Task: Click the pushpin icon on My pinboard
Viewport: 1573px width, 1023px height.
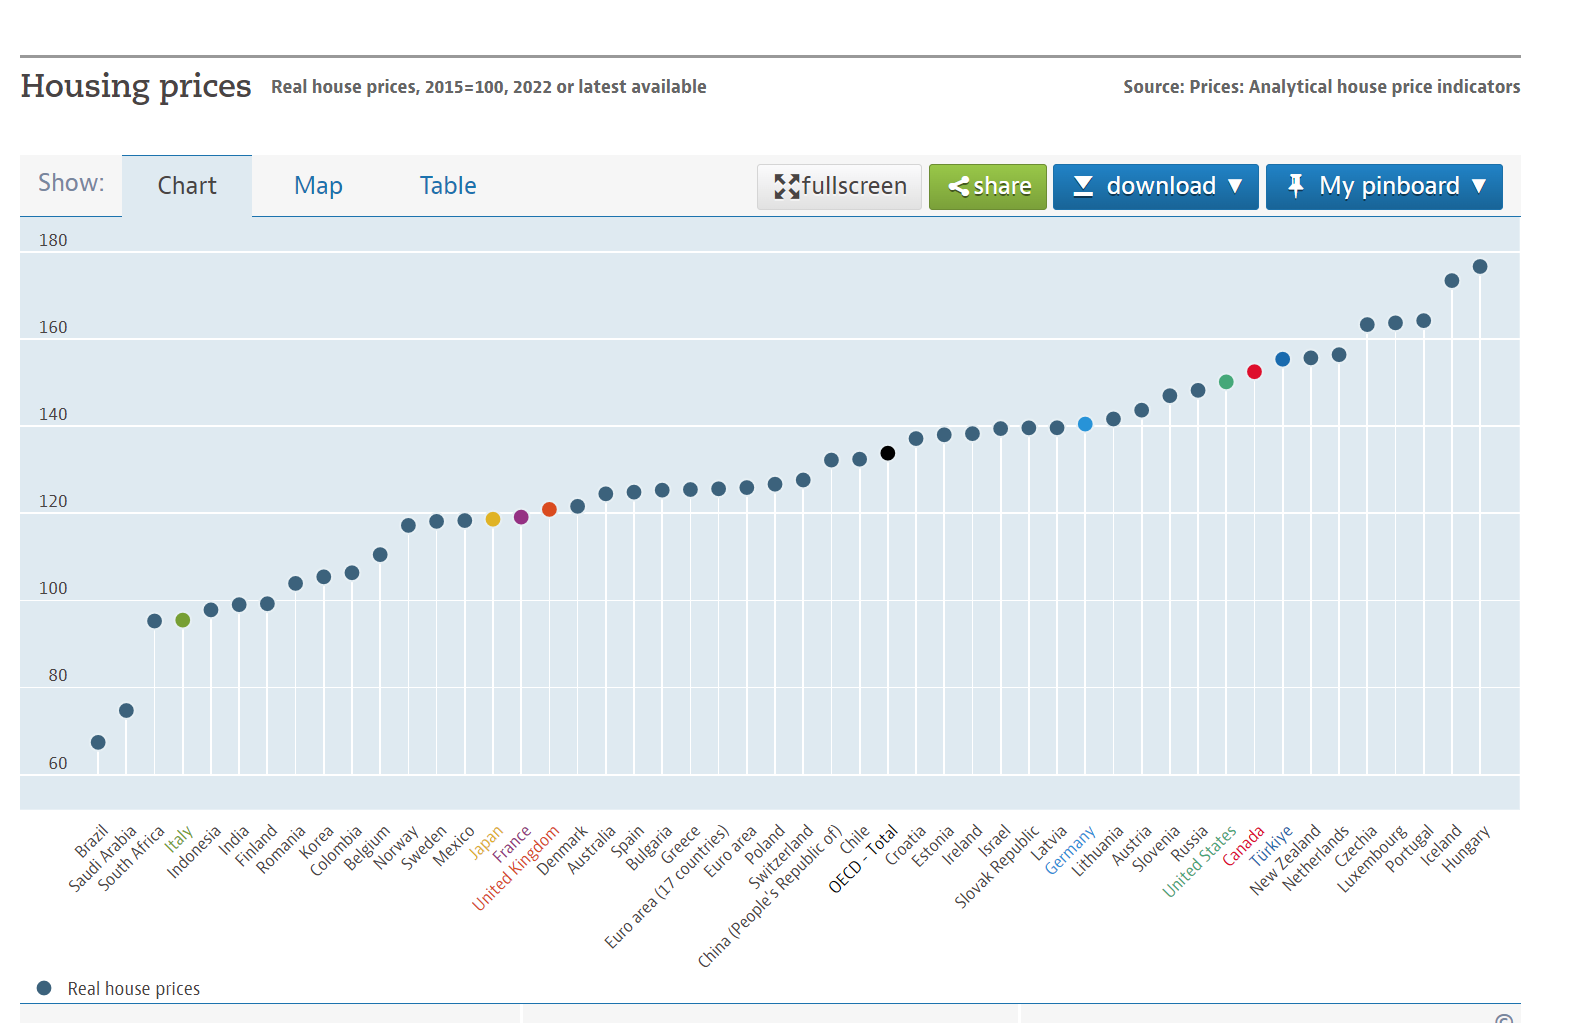Action: [1296, 186]
